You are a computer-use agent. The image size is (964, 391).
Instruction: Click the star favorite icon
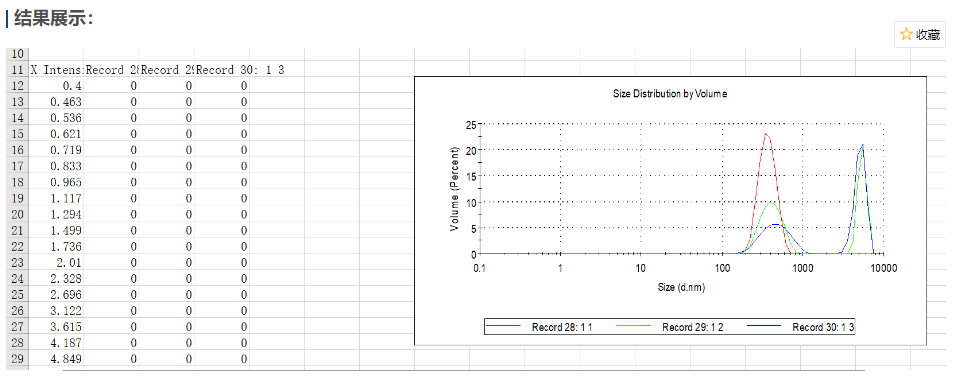click(x=906, y=34)
